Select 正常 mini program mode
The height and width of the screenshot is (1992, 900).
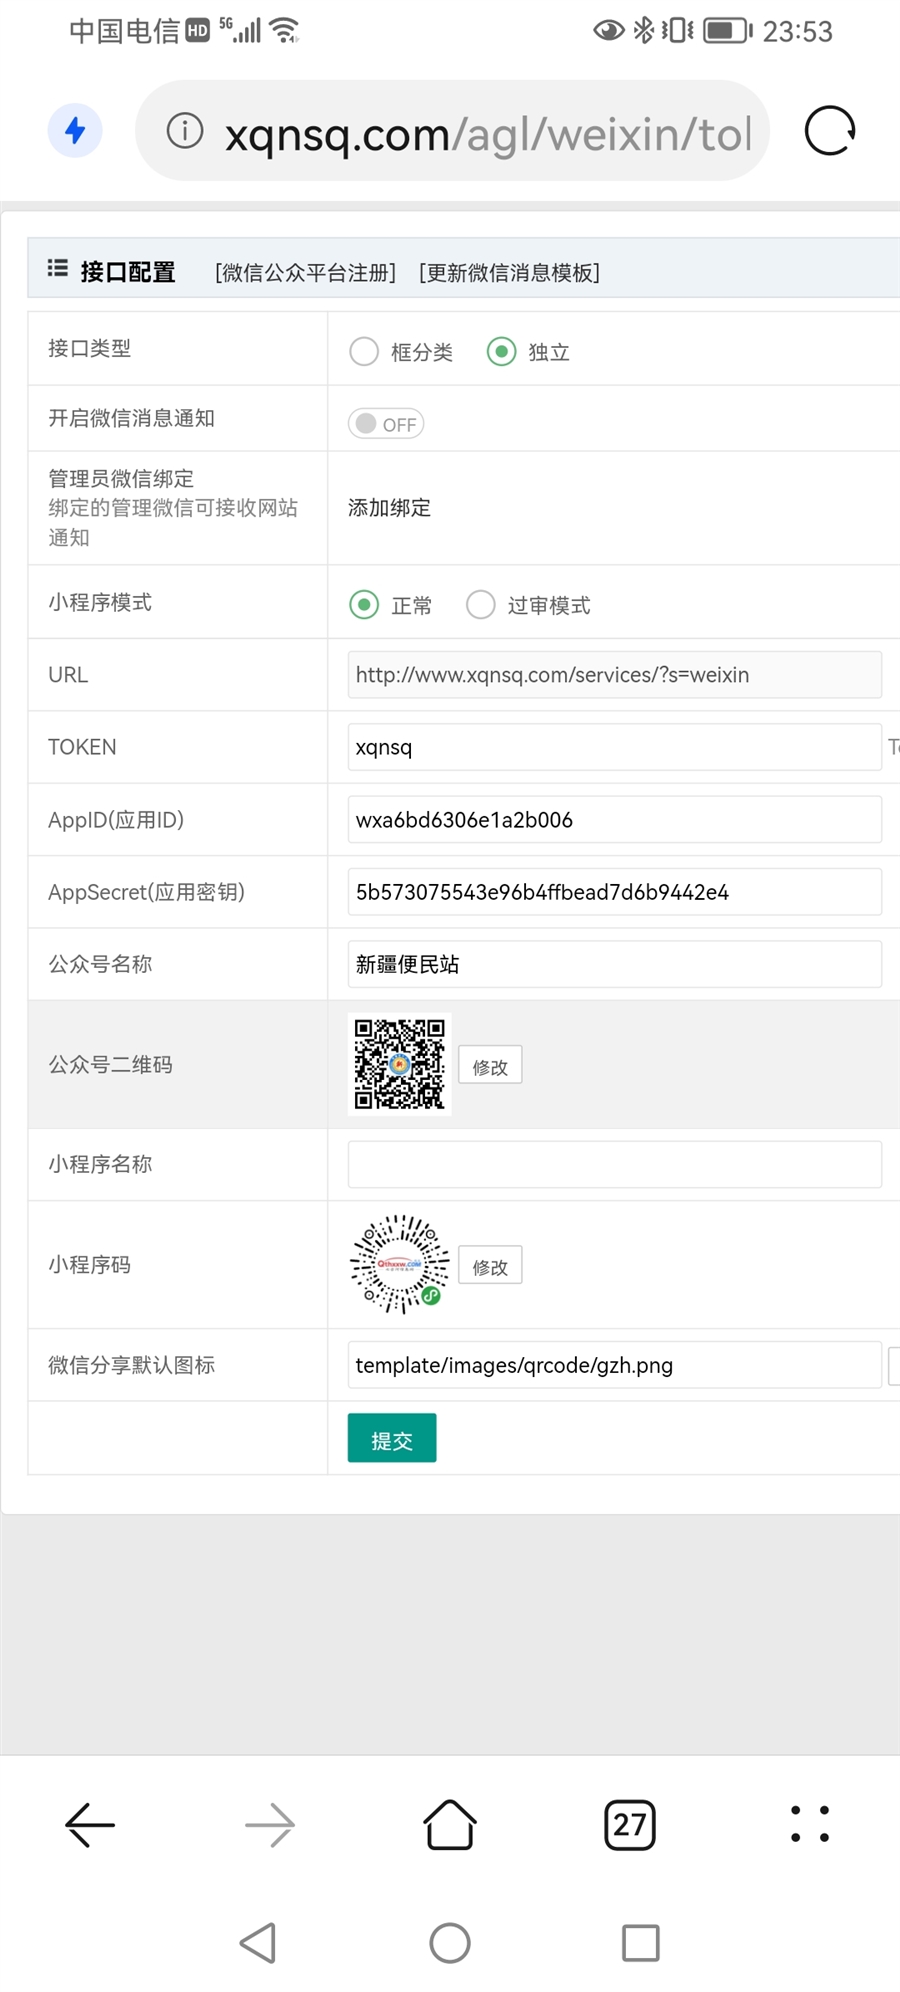point(364,605)
